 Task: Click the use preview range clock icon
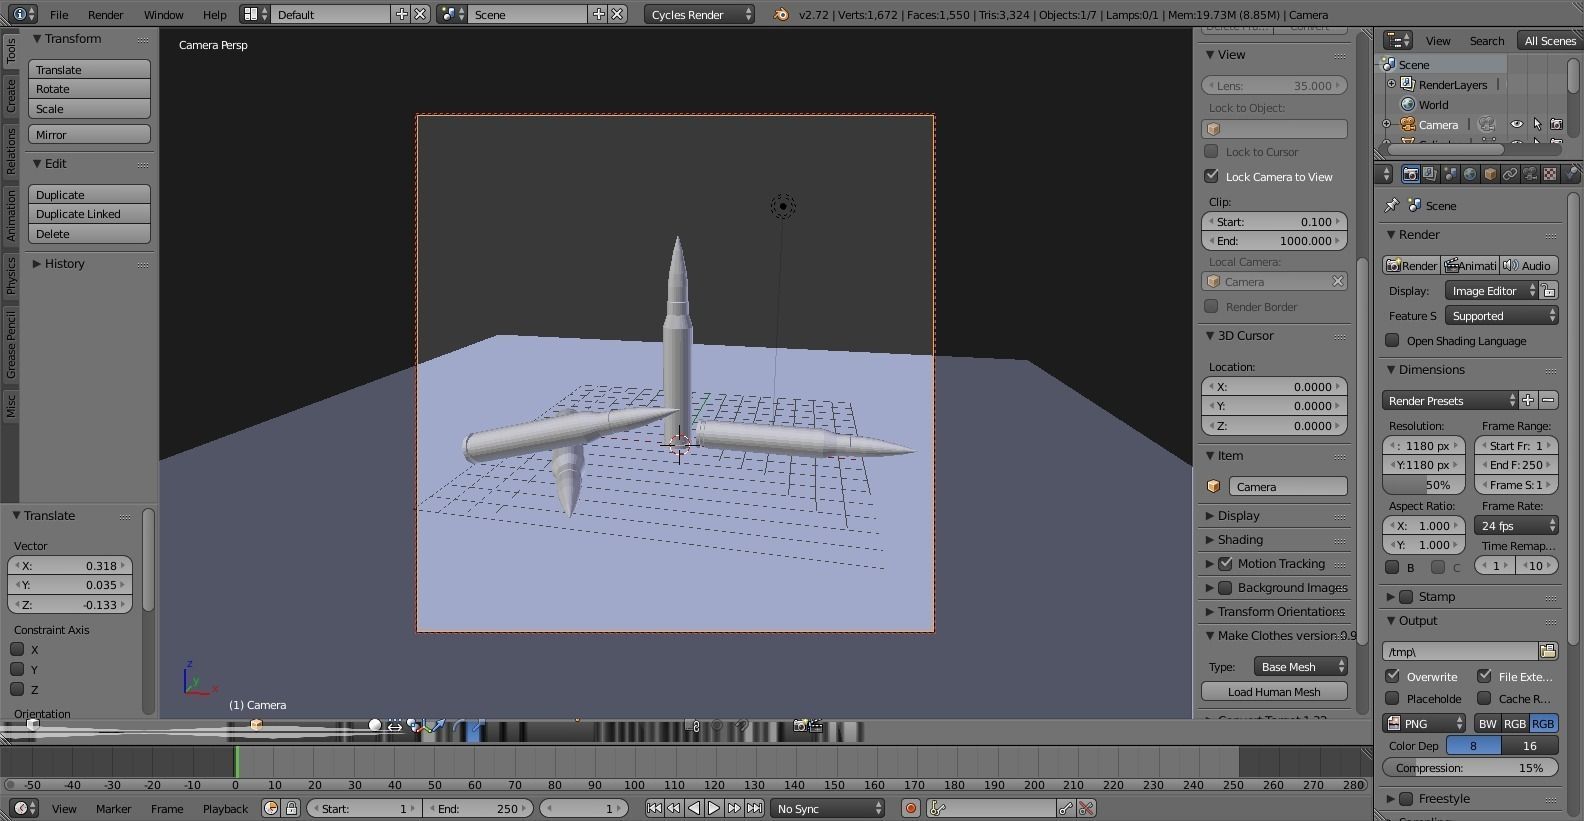click(x=271, y=808)
